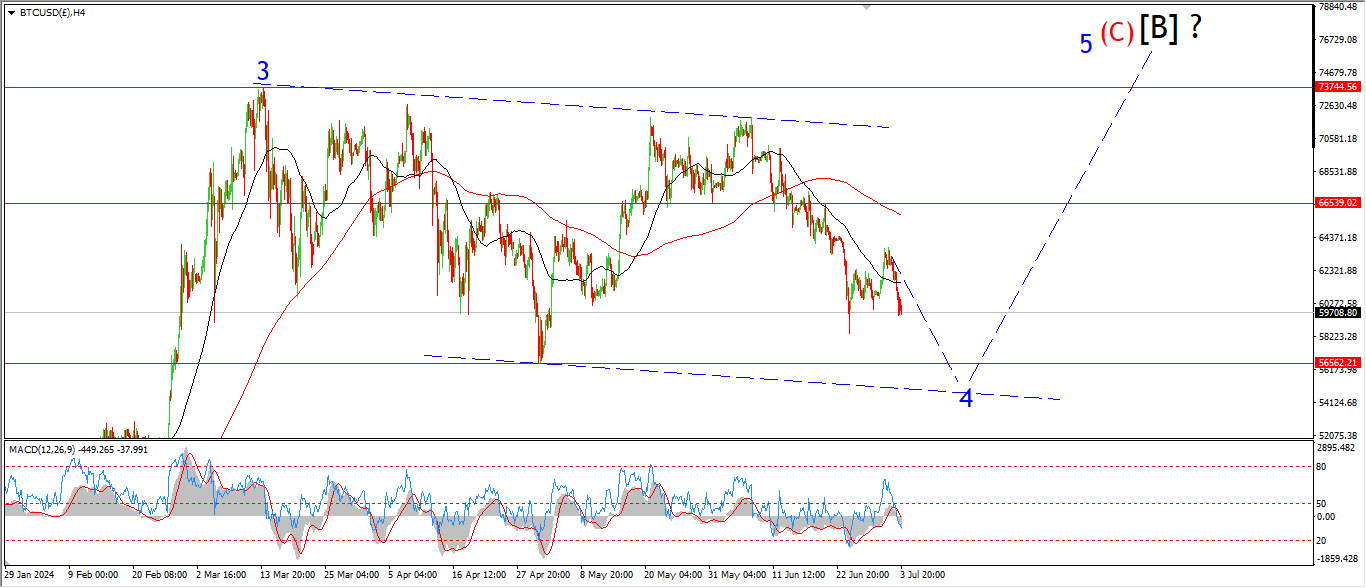
Task: Select the blue wave label 5
Action: (1085, 44)
